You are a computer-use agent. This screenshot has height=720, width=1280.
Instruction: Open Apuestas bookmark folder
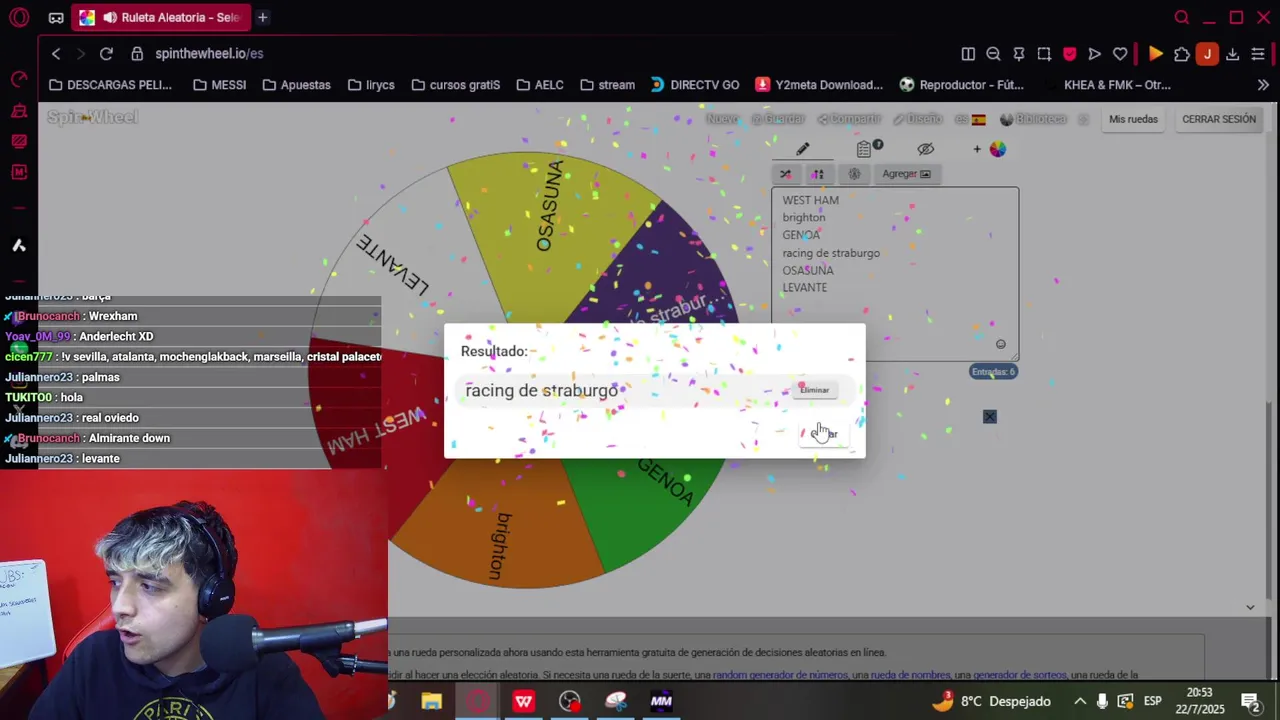pyautogui.click(x=296, y=85)
